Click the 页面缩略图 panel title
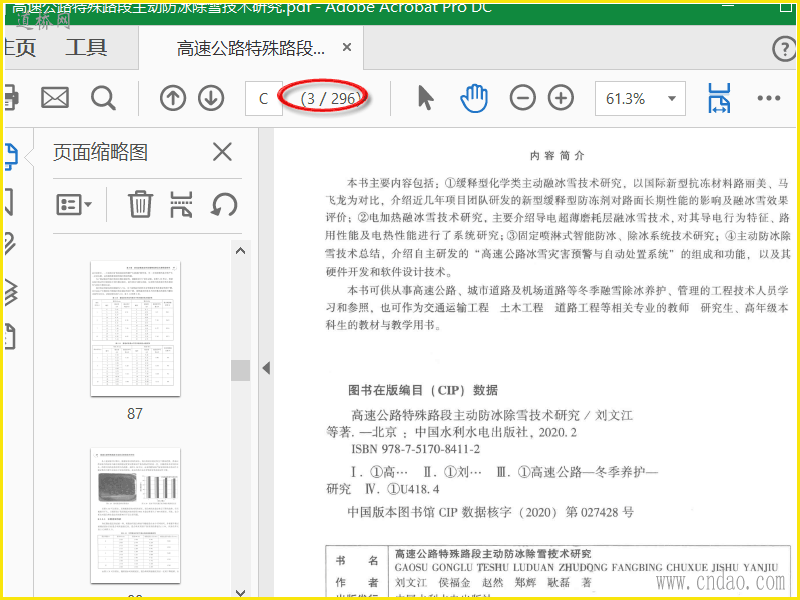The image size is (800, 600). [101, 153]
